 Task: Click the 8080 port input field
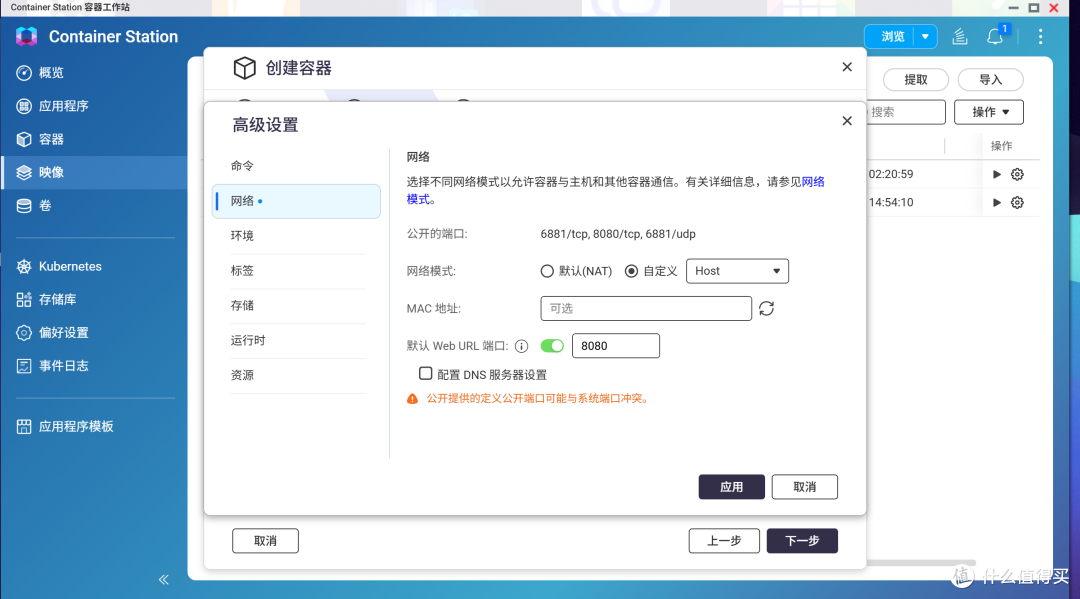point(616,346)
